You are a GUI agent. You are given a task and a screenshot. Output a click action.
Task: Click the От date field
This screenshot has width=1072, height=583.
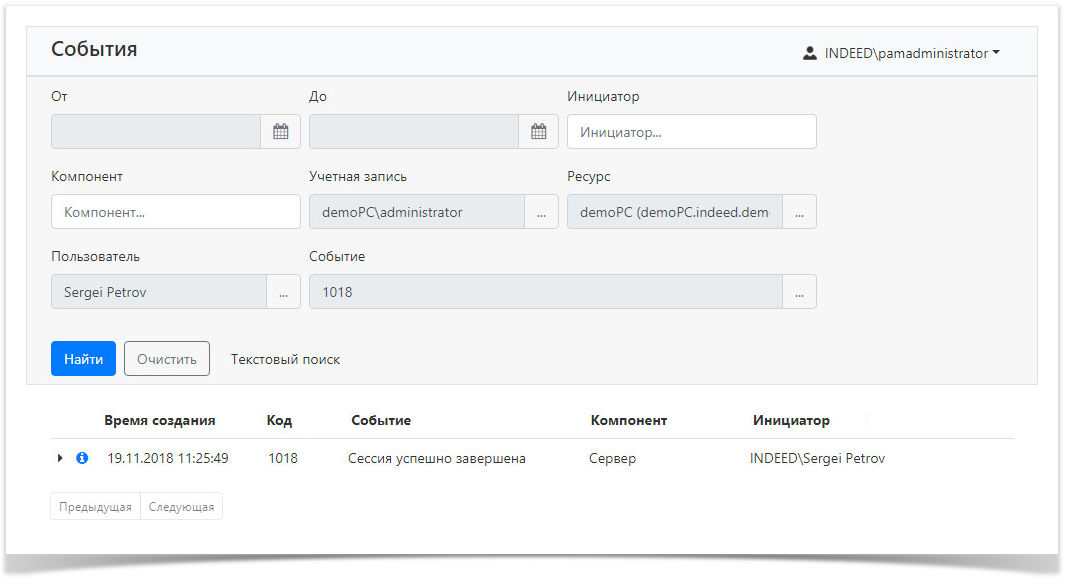point(156,131)
